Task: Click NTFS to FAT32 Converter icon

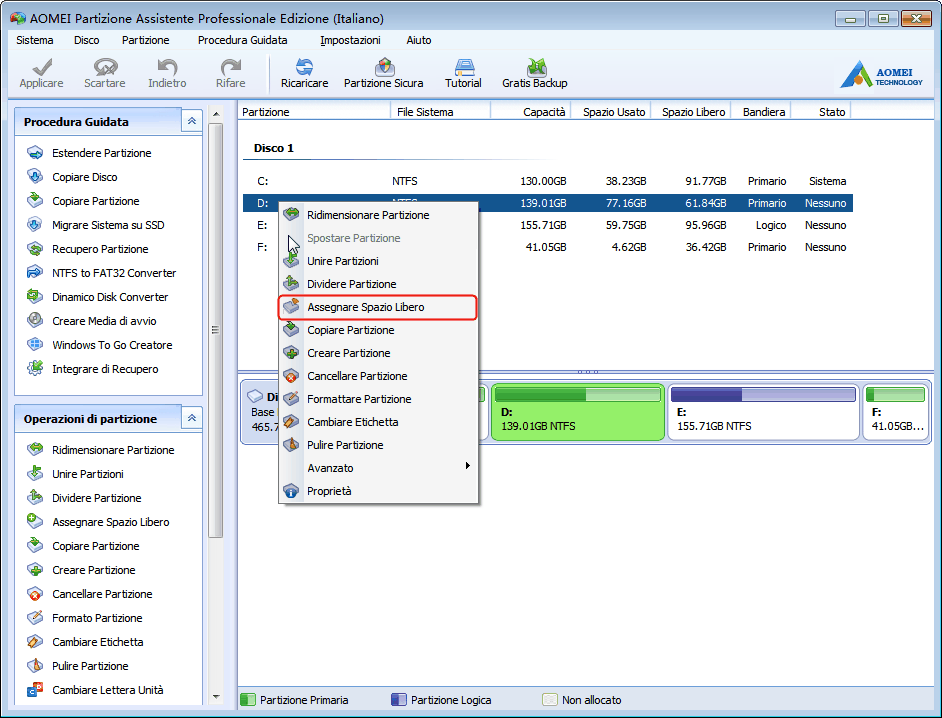Action: [x=35, y=273]
